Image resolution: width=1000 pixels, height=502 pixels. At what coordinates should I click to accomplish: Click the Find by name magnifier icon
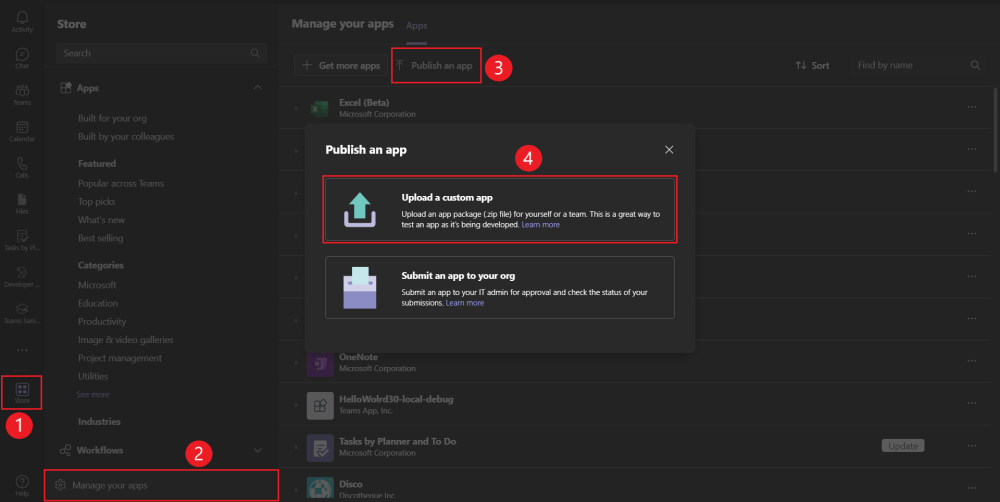click(975, 65)
